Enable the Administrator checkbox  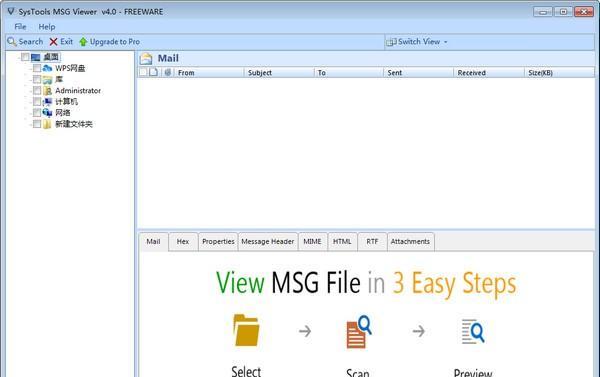pyautogui.click(x=37, y=90)
